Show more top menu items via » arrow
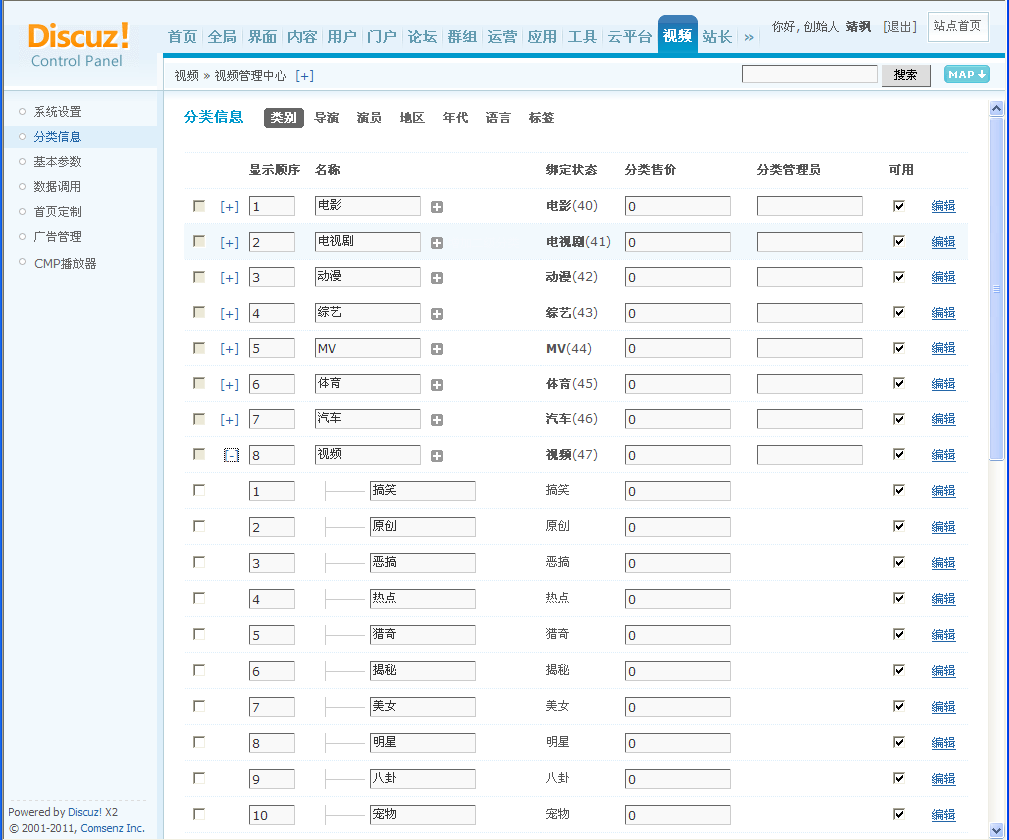Image resolution: width=1009 pixels, height=840 pixels. pos(749,37)
